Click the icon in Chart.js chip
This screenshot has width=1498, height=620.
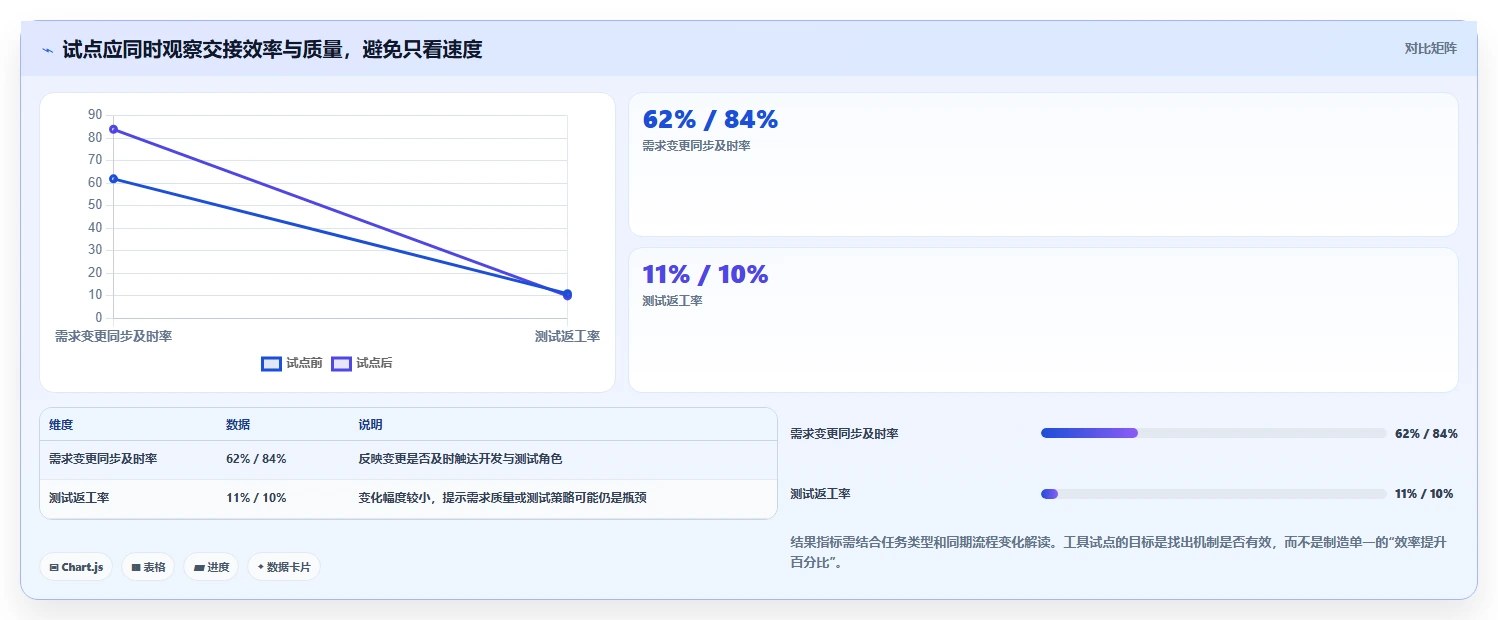(54, 567)
